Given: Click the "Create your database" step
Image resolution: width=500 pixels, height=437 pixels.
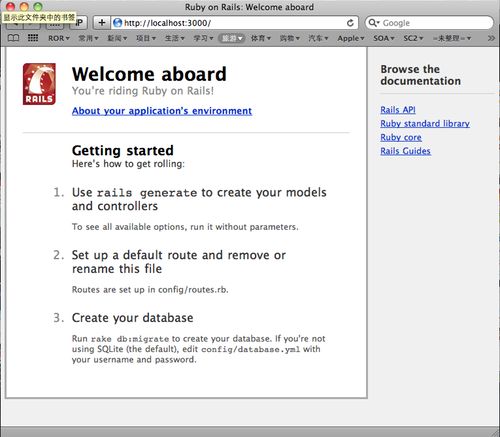Looking at the screenshot, I should [132, 318].
